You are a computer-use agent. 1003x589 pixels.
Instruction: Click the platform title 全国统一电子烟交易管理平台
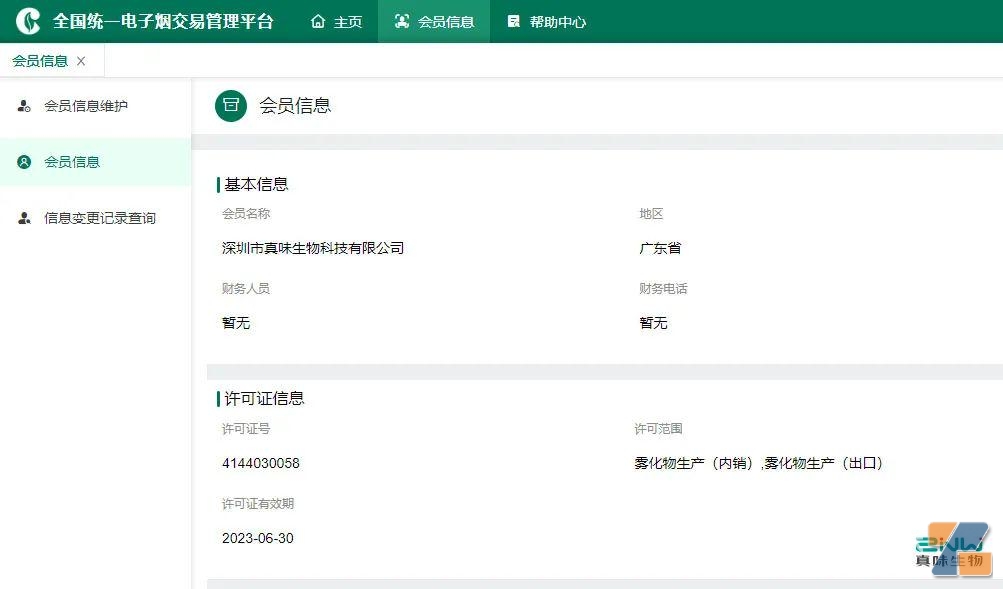[163, 21]
